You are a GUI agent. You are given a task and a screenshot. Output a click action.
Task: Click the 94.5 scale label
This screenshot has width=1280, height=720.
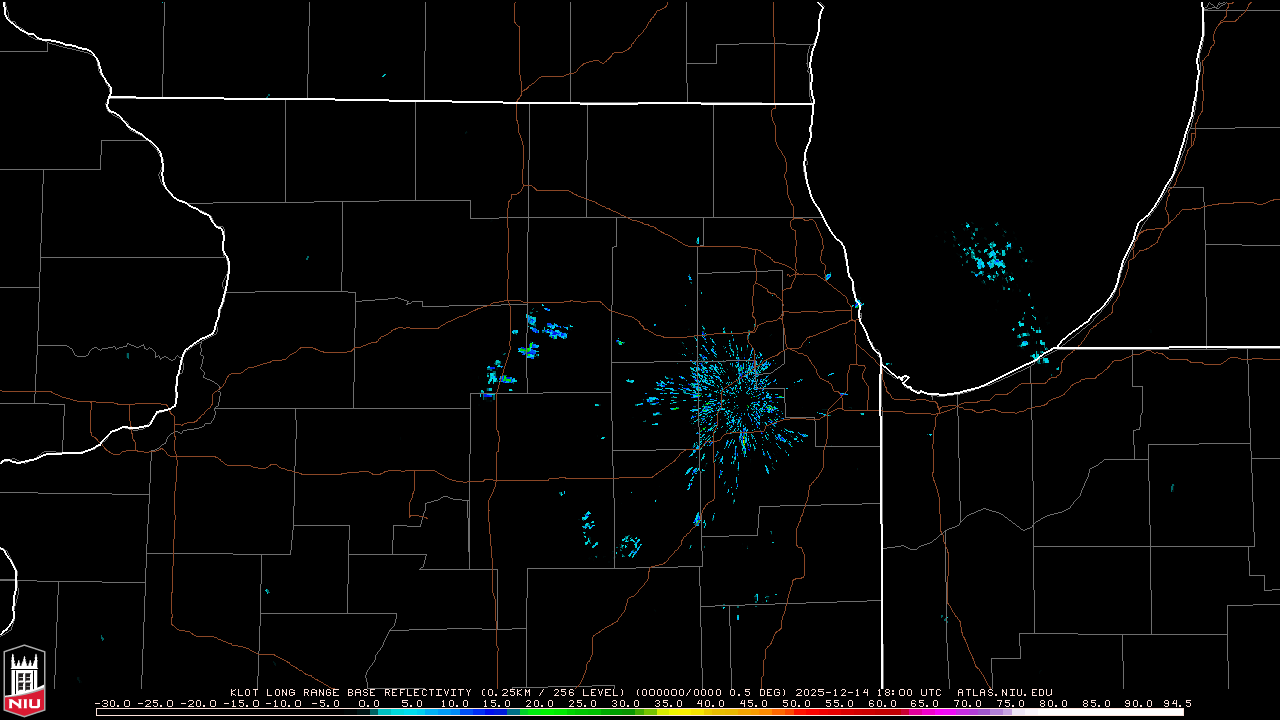[1177, 703]
